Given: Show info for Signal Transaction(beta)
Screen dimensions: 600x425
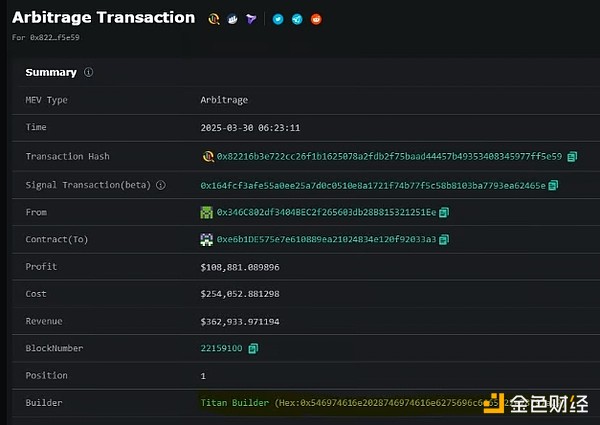Looking at the screenshot, I should [160, 185].
